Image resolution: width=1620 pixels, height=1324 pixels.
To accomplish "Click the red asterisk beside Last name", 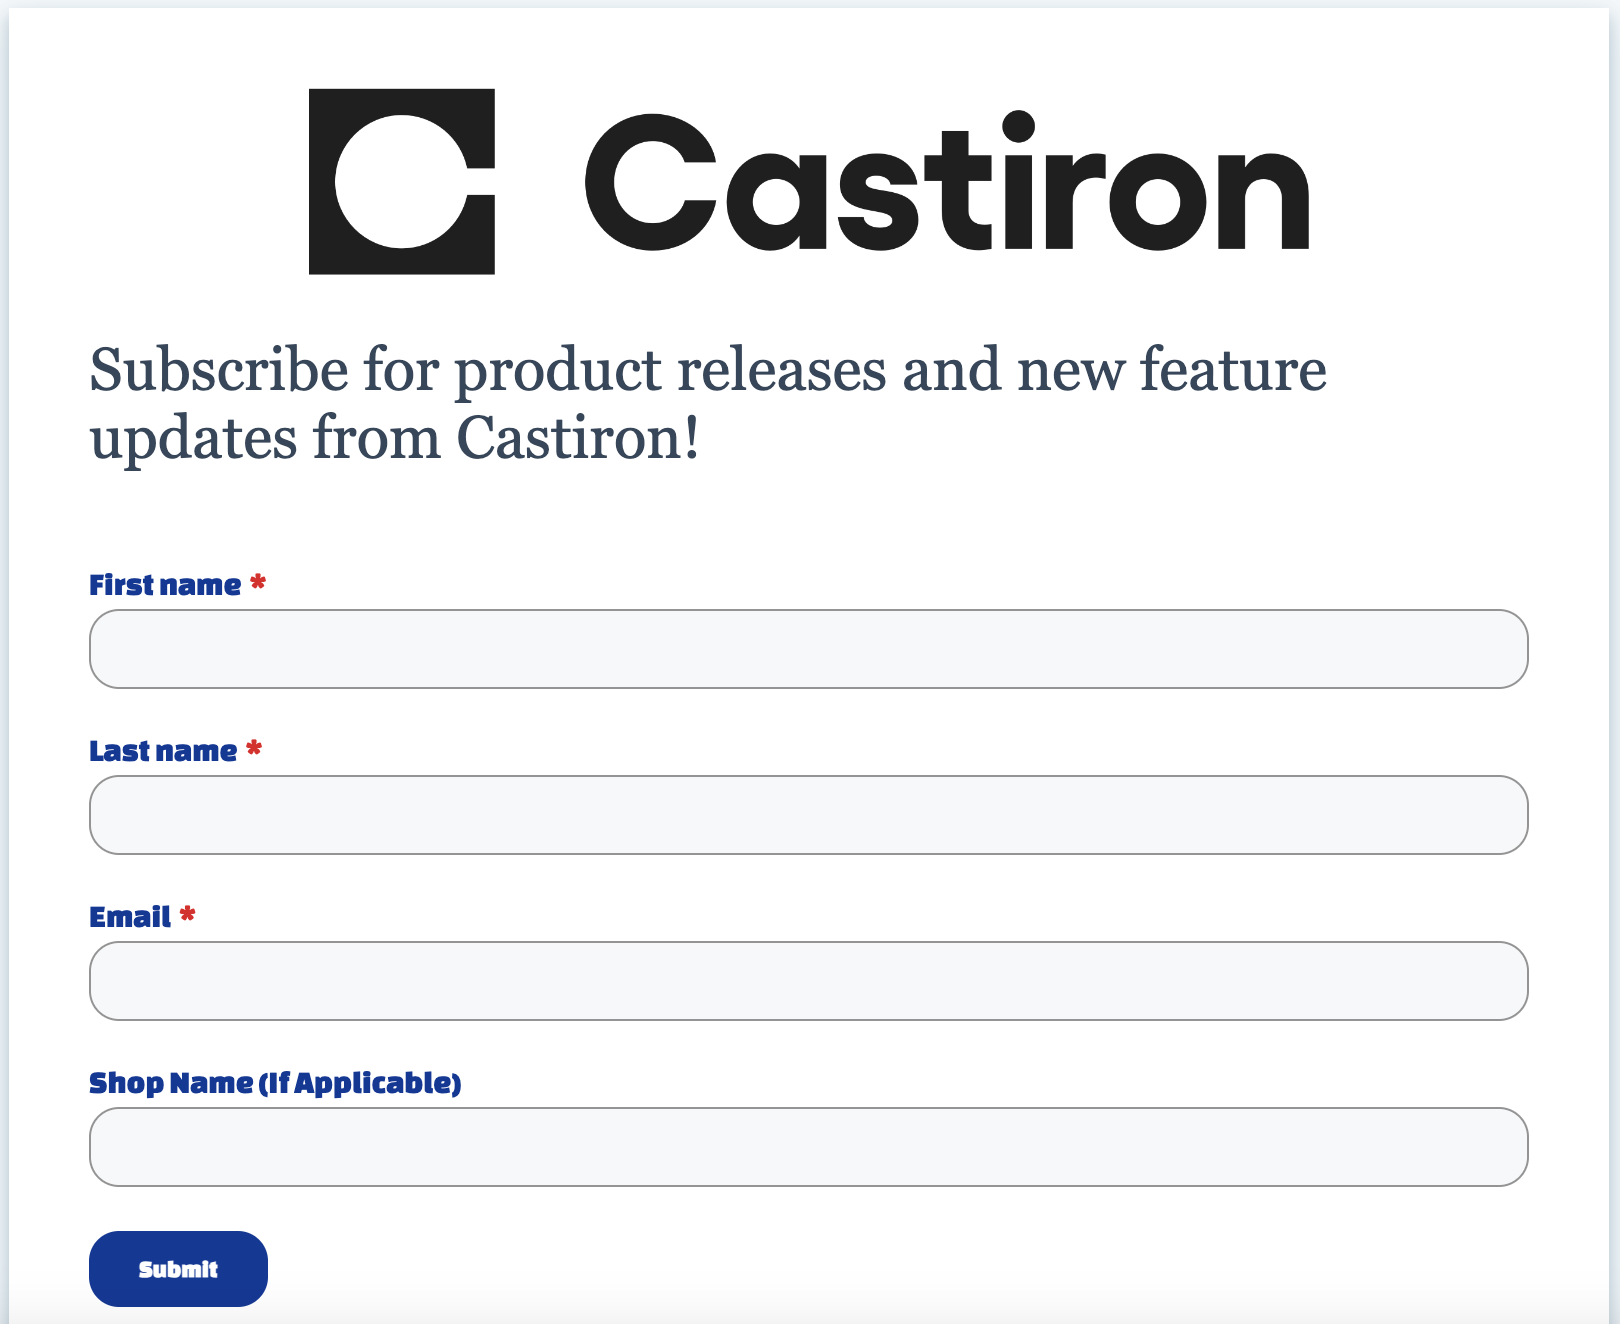I will pos(254,749).
